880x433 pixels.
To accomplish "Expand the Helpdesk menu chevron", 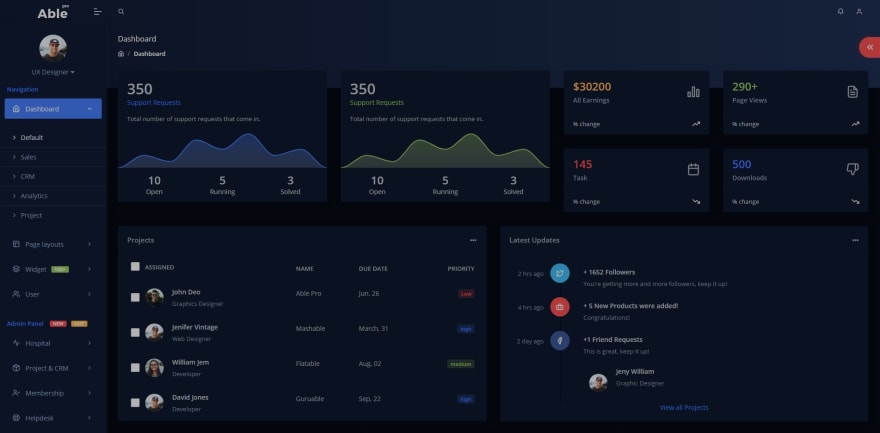I will tap(89, 418).
